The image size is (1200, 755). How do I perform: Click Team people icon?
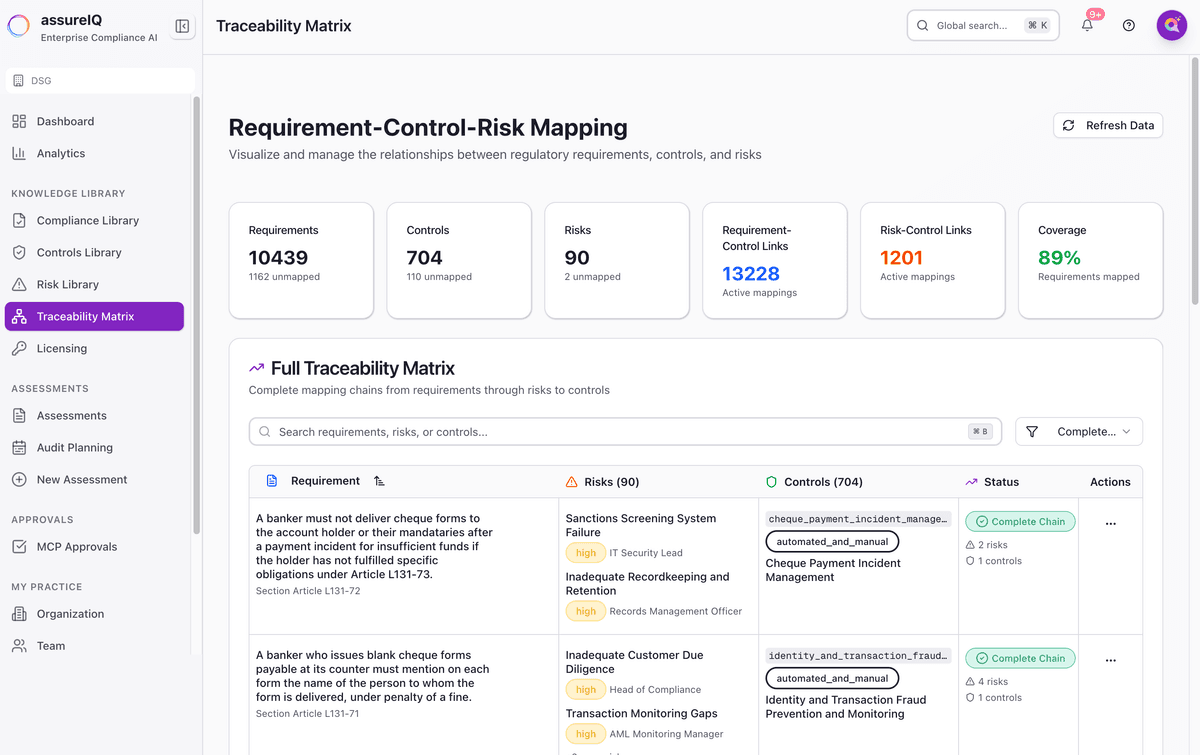coord(19,645)
